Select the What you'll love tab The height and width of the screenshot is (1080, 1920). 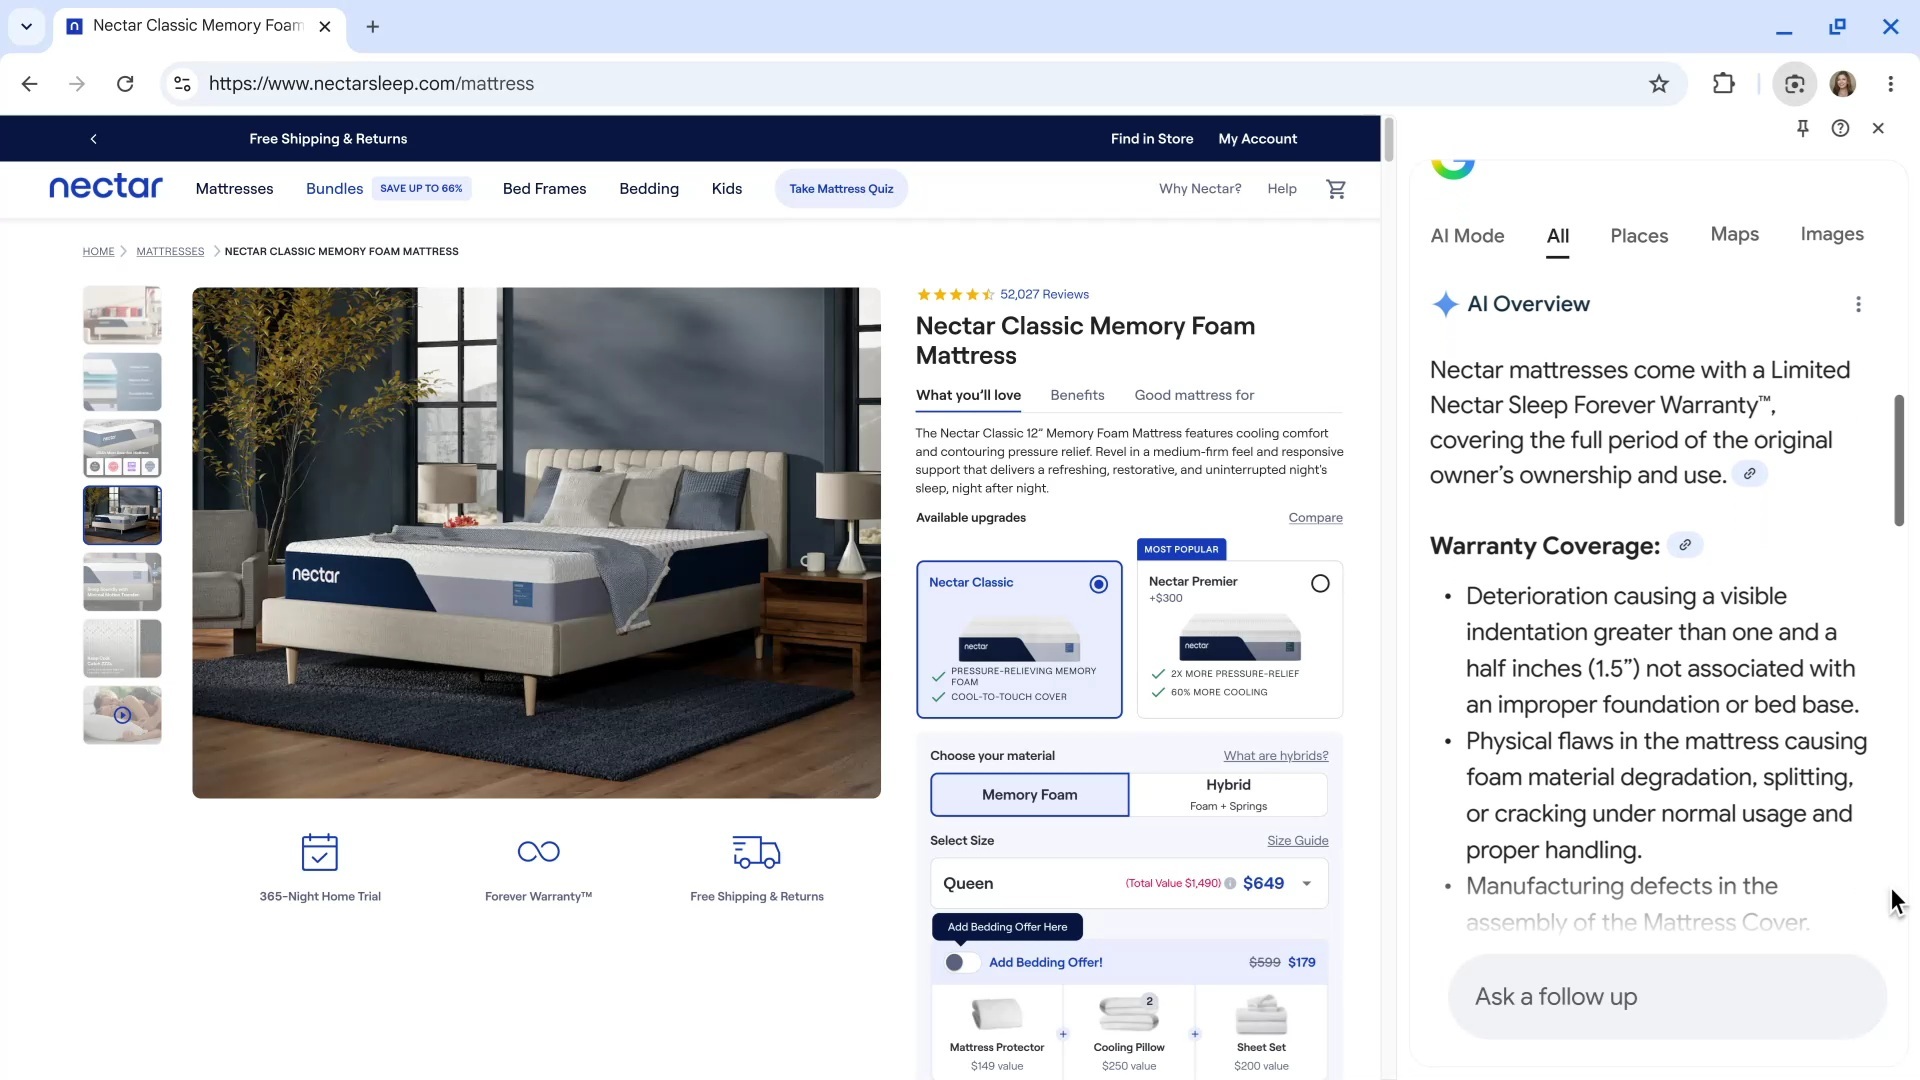(968, 396)
